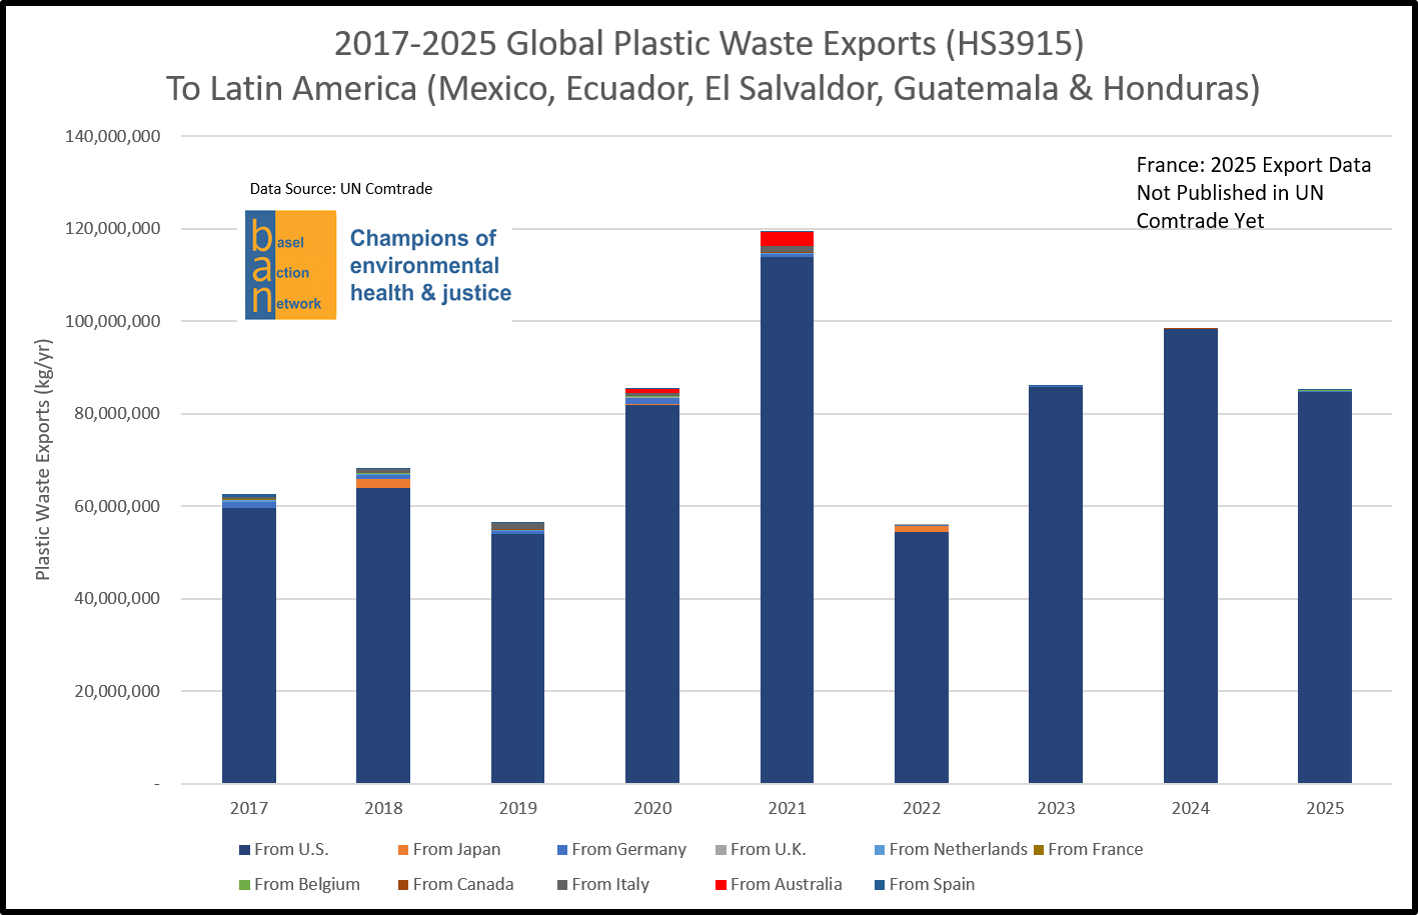Click the 2017 x-axis year label
The width and height of the screenshot is (1418, 915).
click(249, 808)
